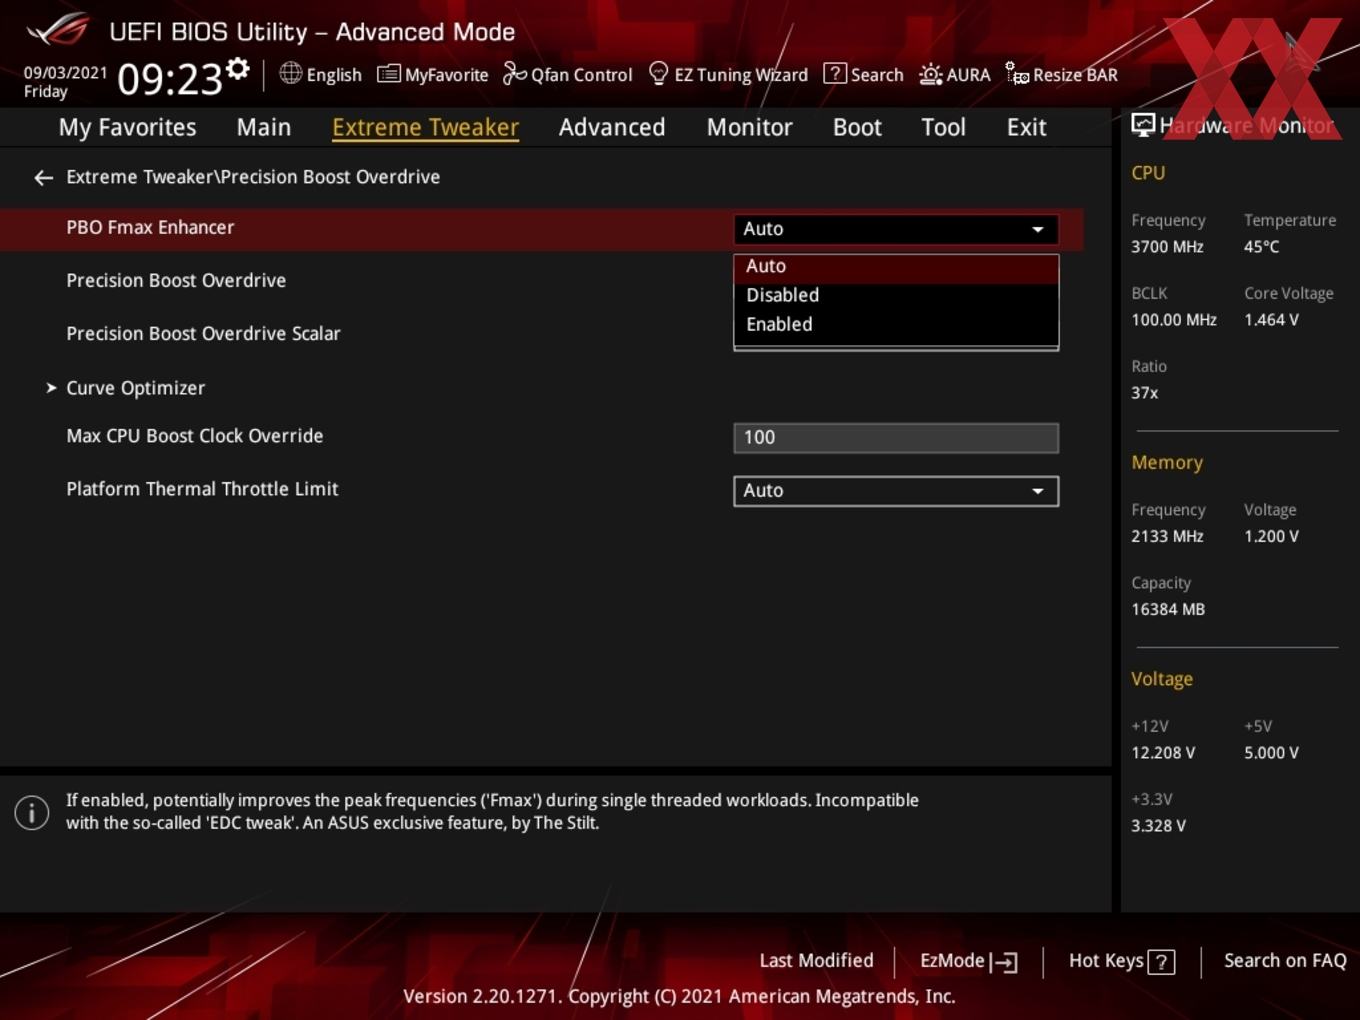Image resolution: width=1360 pixels, height=1020 pixels.
Task: Open the Monitor tab
Action: tap(750, 127)
